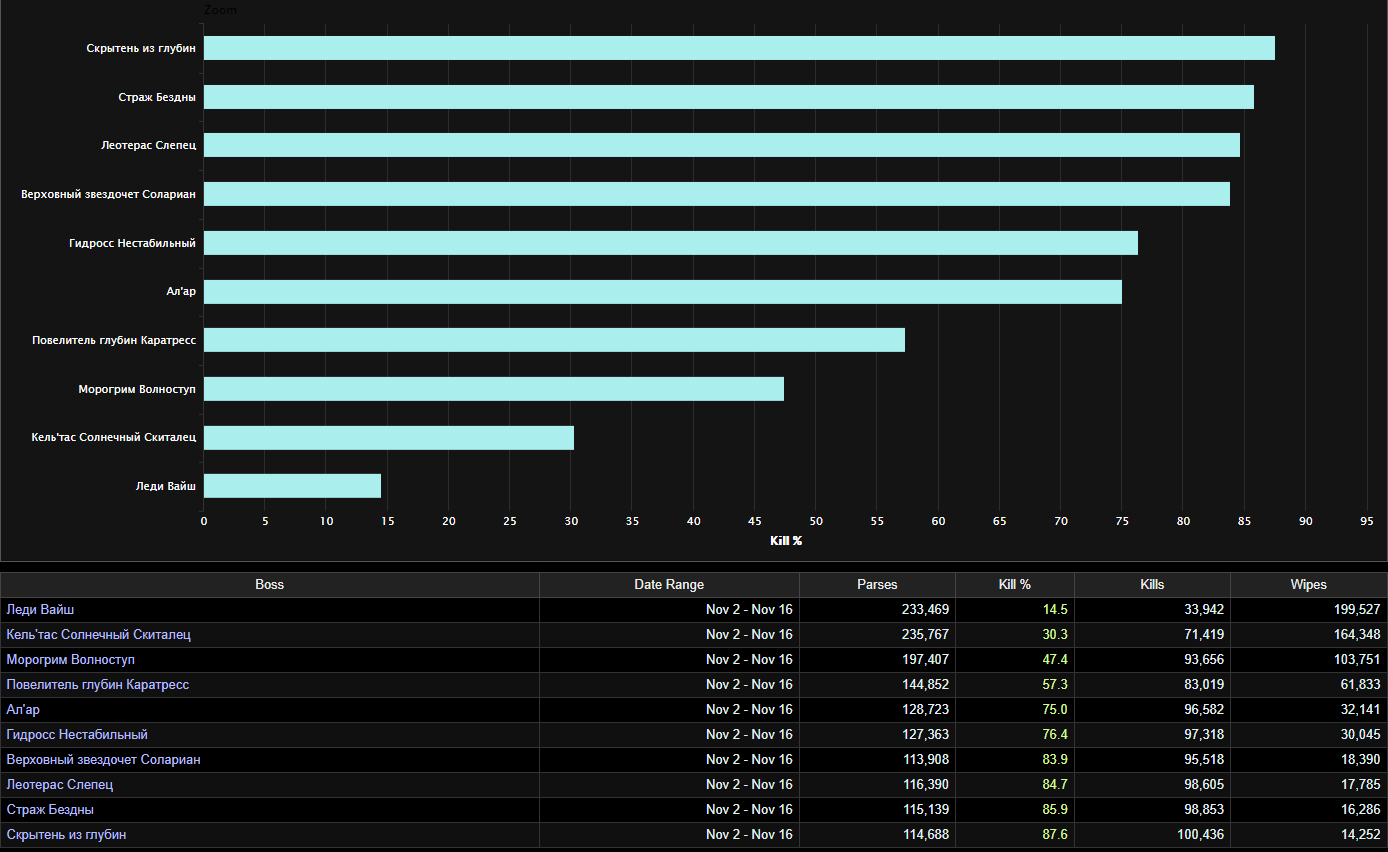Click the 47.4 kill percent cell
This screenshot has height=852, width=1388.
pyautogui.click(x=1015, y=659)
